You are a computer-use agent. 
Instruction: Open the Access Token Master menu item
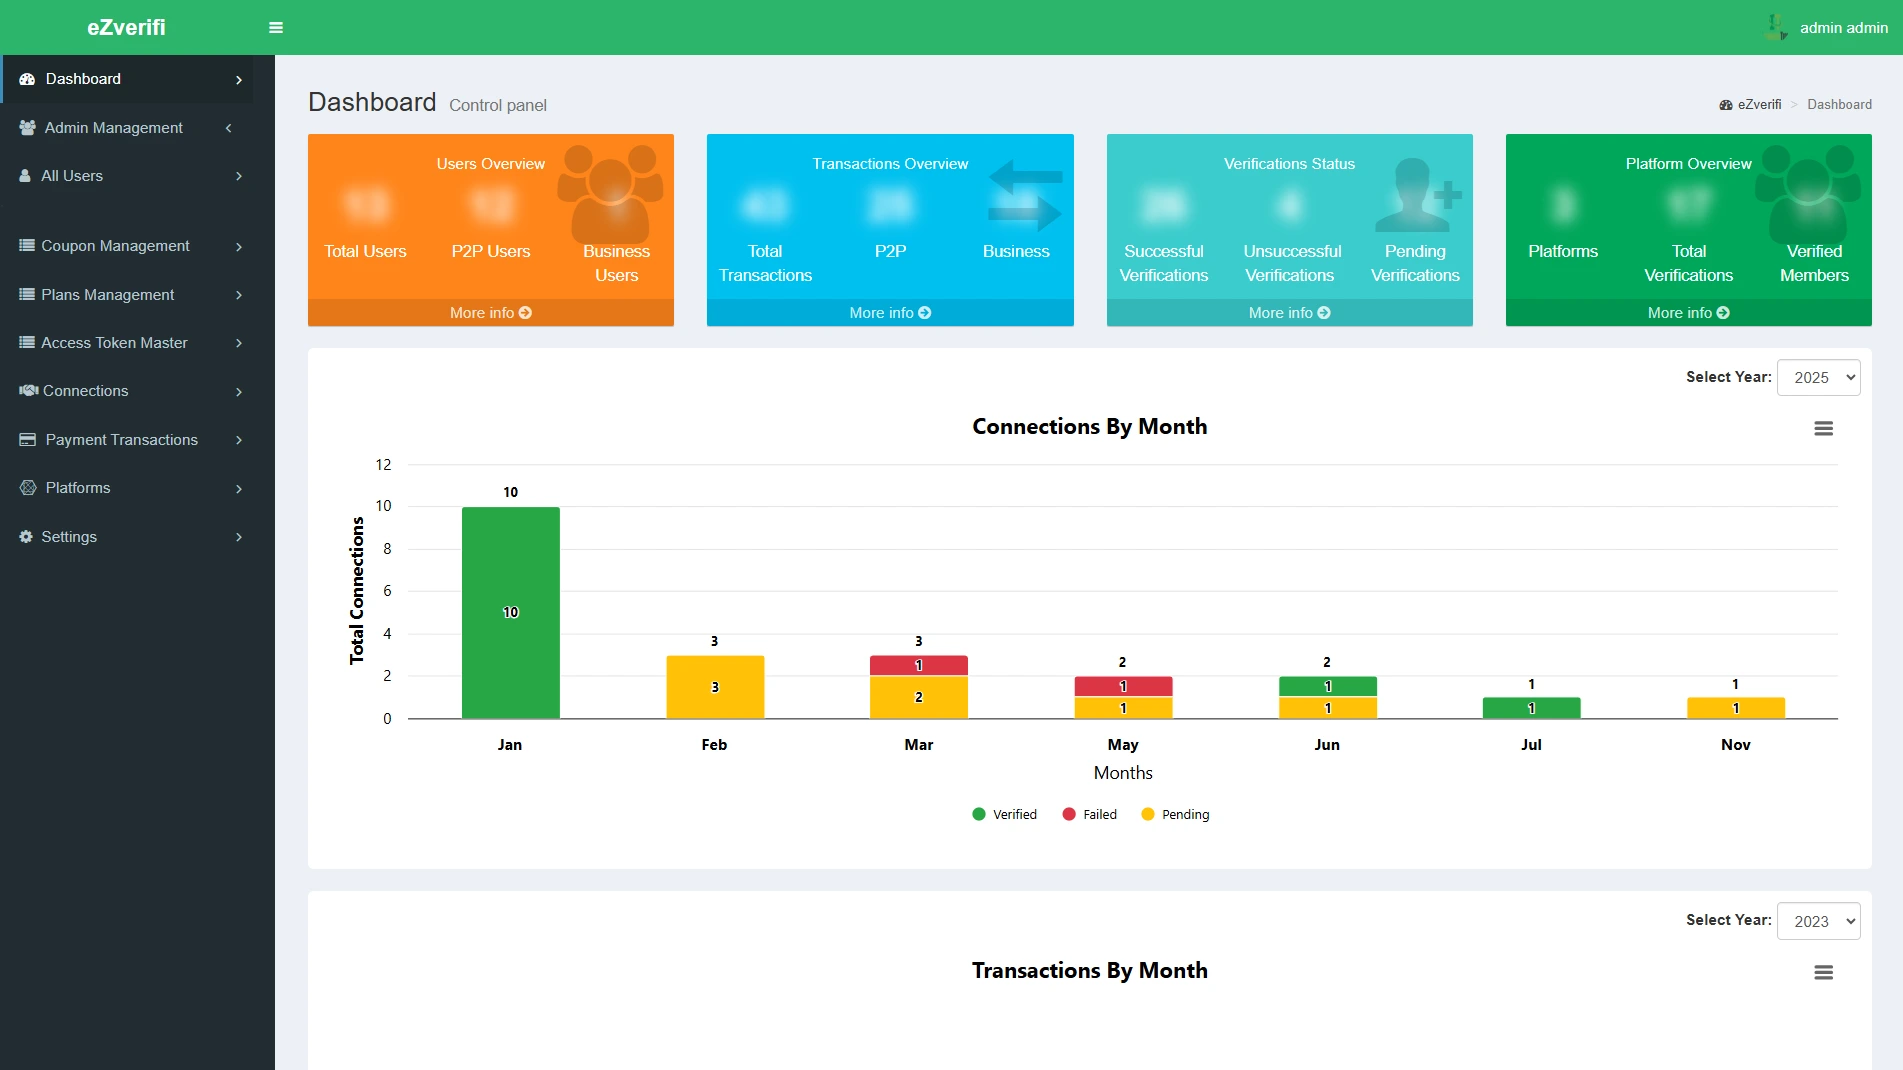[x=127, y=343]
